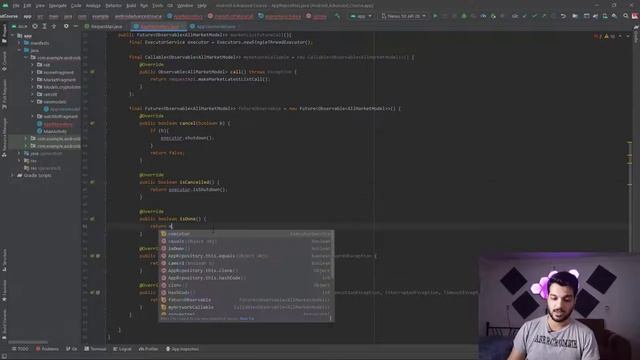Viewport: 640px width, 360px height.
Task: Click the link at the autocomplete popup footer
Action: click(247, 318)
